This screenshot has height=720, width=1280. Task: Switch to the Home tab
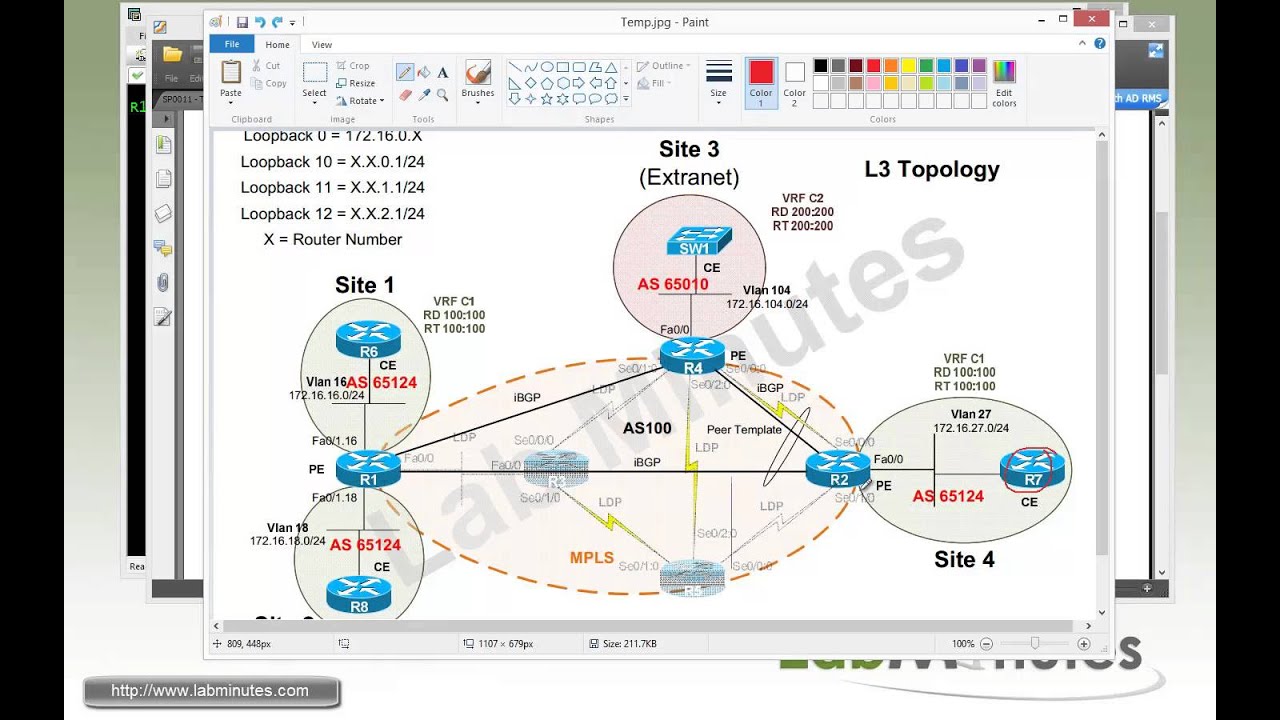[278, 44]
